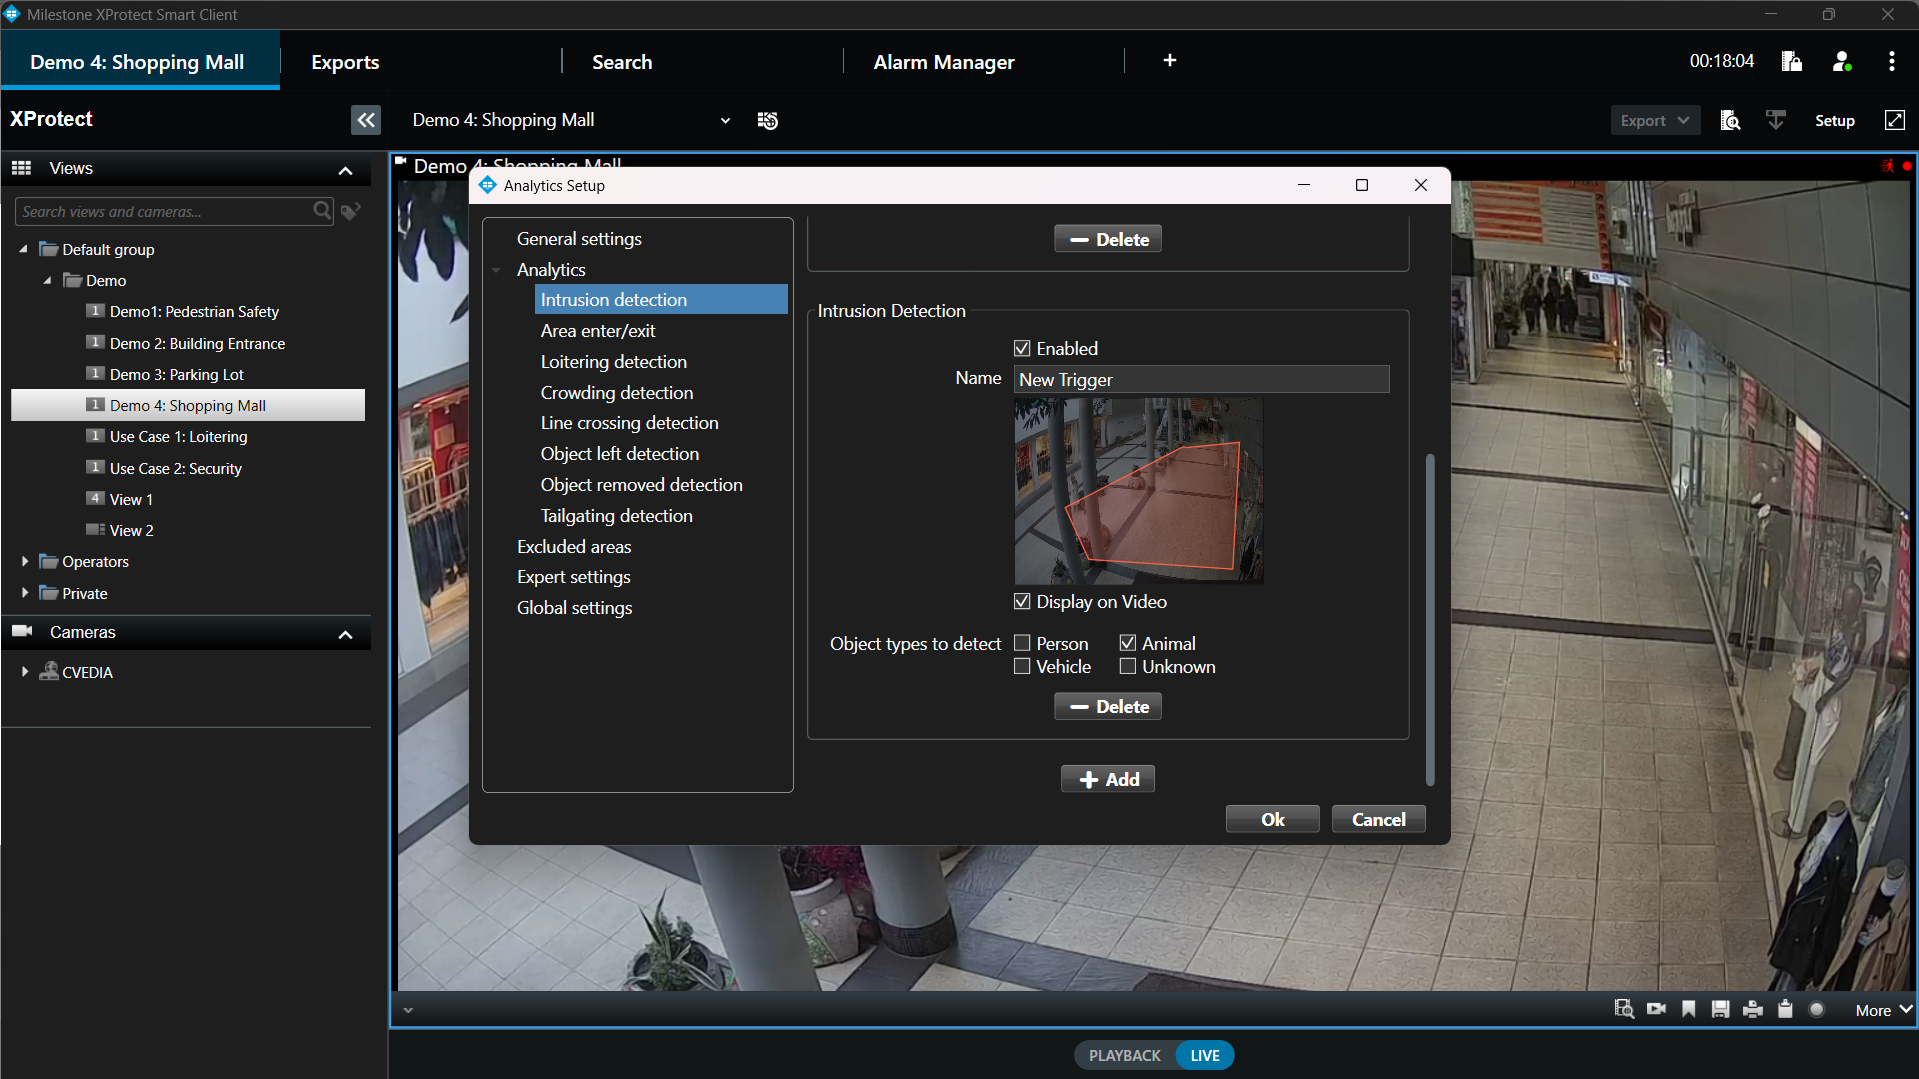Open the Export dropdown
The width and height of the screenshot is (1919, 1079).
click(1655, 120)
